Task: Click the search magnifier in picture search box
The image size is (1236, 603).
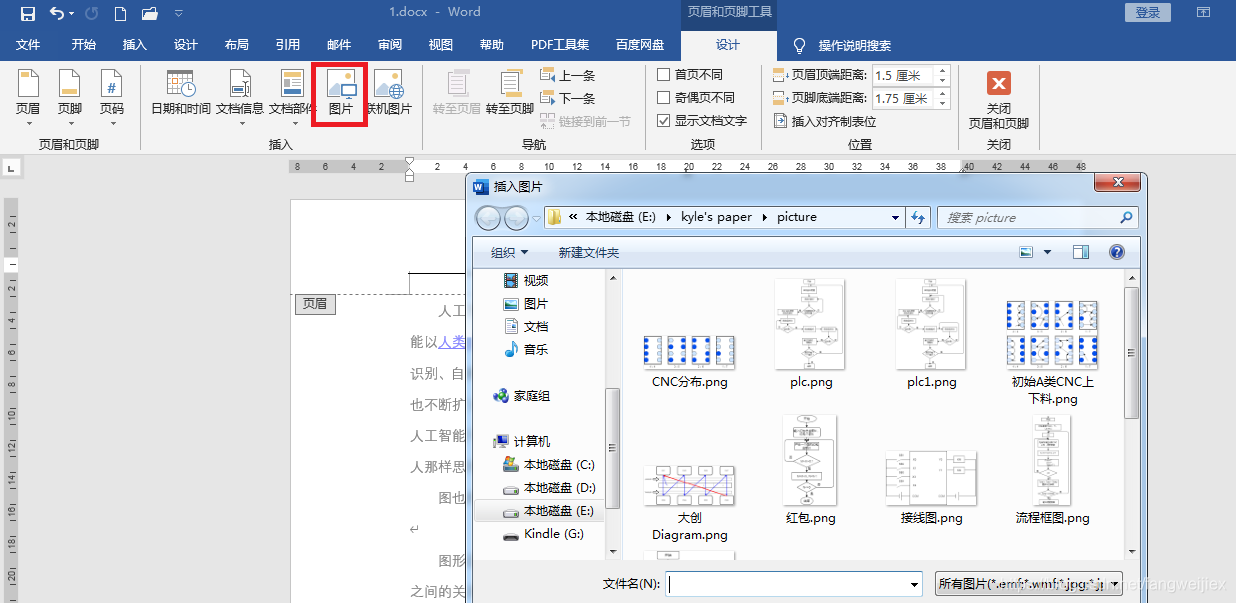Action: click(1127, 217)
